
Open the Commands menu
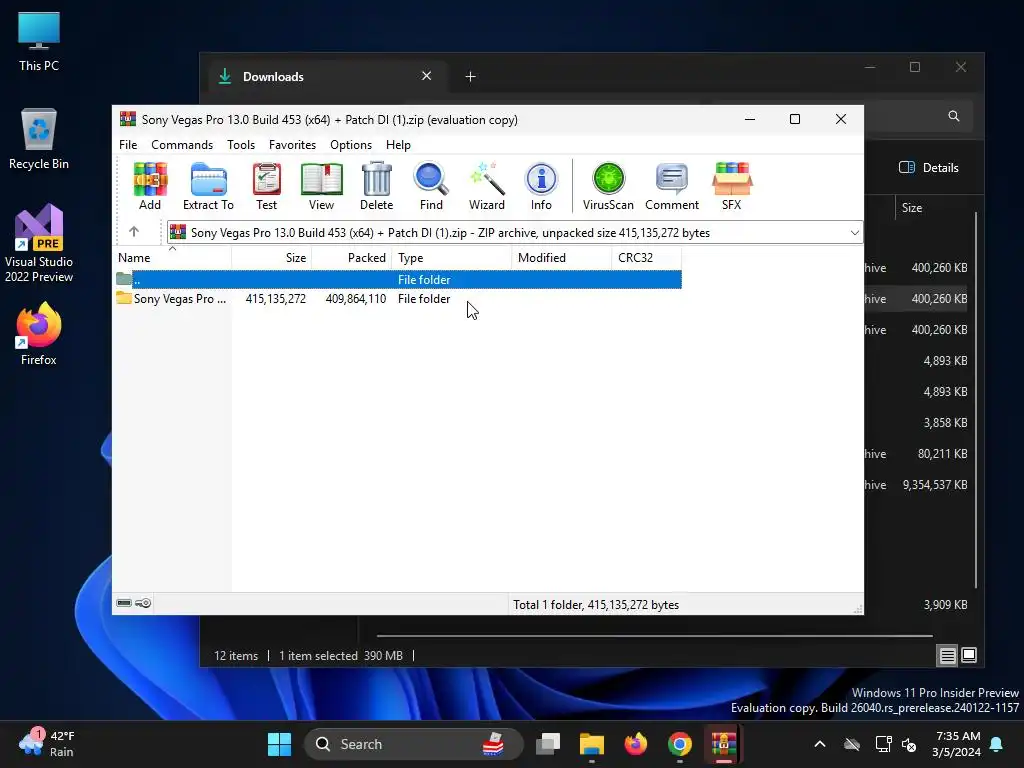(x=182, y=145)
